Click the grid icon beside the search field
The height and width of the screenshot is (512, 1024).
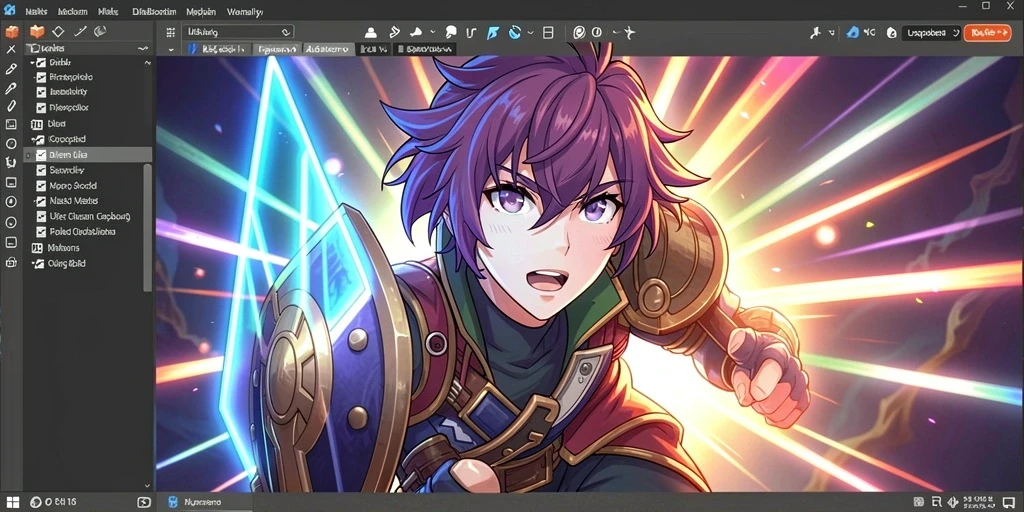coord(170,32)
